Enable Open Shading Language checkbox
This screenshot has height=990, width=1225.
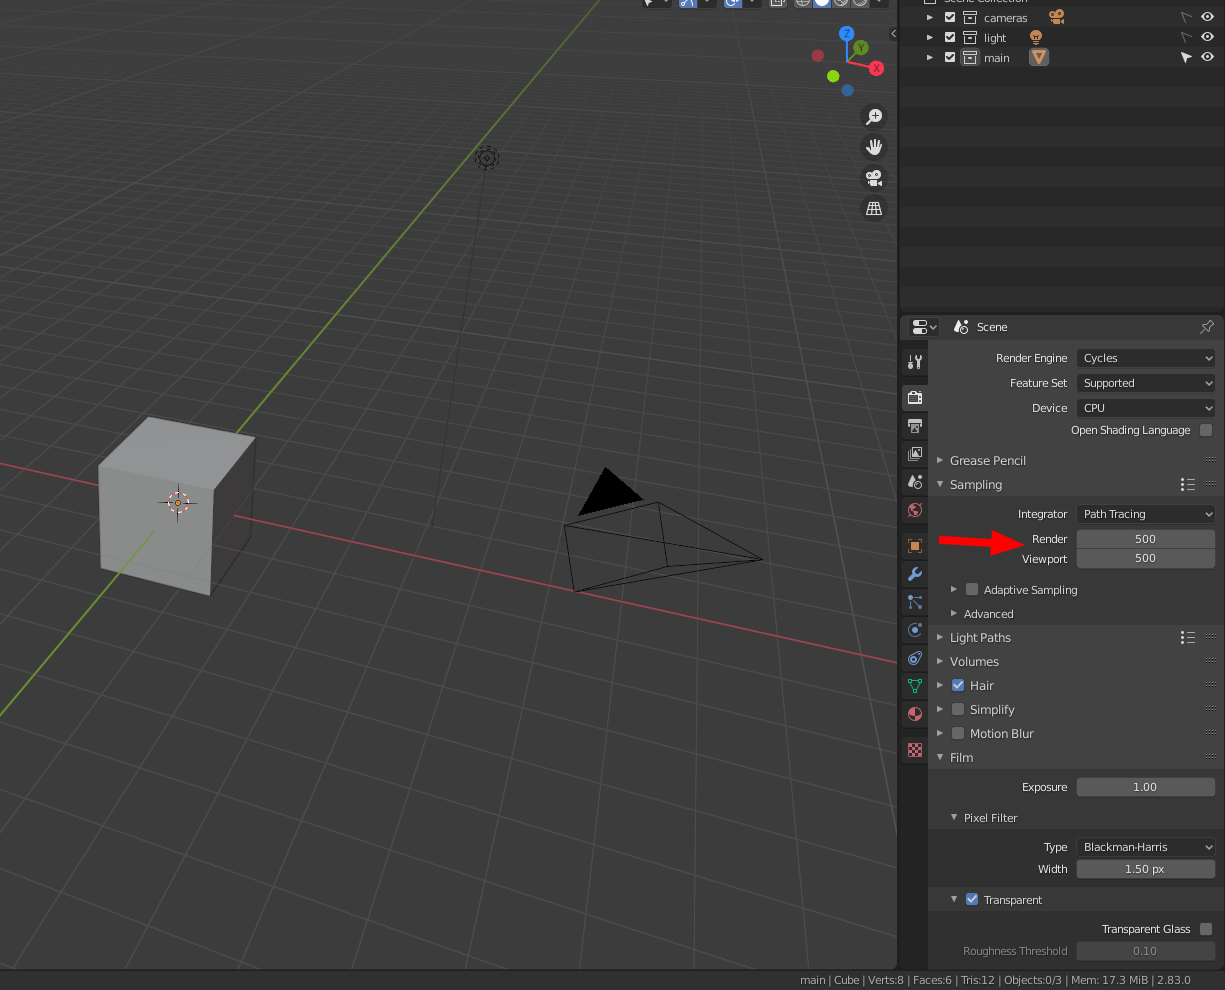tap(1206, 430)
